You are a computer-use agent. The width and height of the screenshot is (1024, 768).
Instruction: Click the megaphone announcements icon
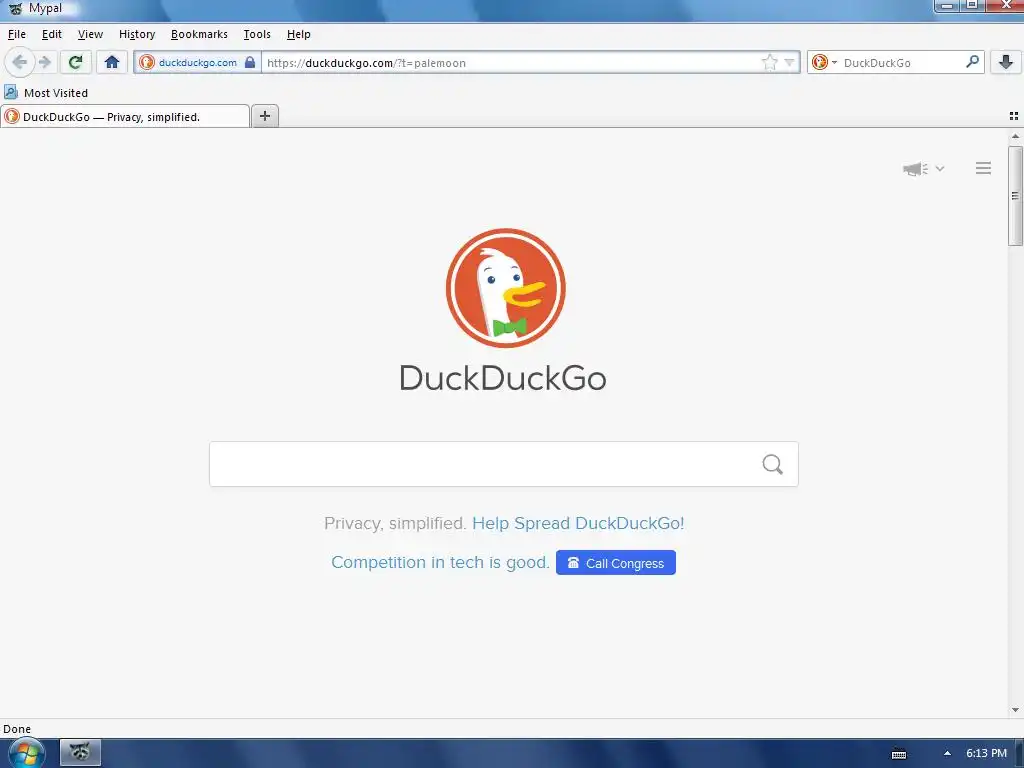click(916, 169)
